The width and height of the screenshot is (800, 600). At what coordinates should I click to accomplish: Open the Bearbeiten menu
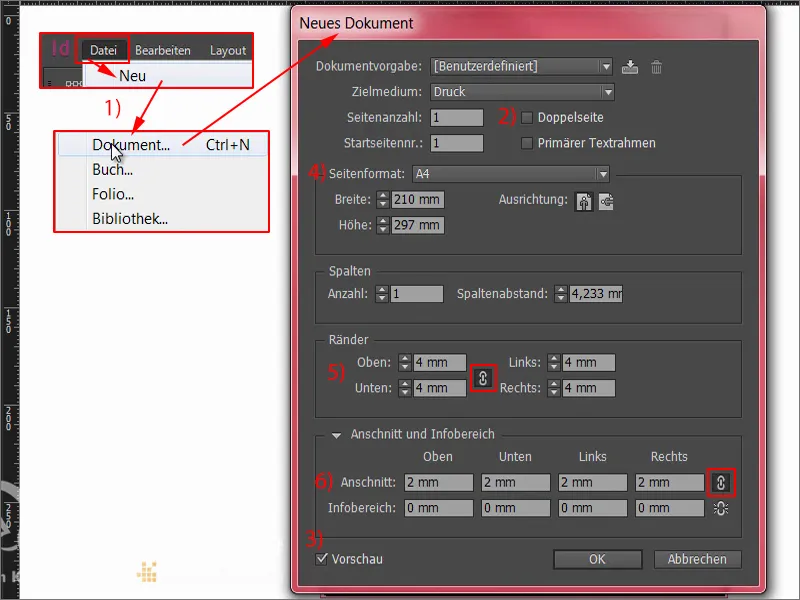tap(163, 51)
